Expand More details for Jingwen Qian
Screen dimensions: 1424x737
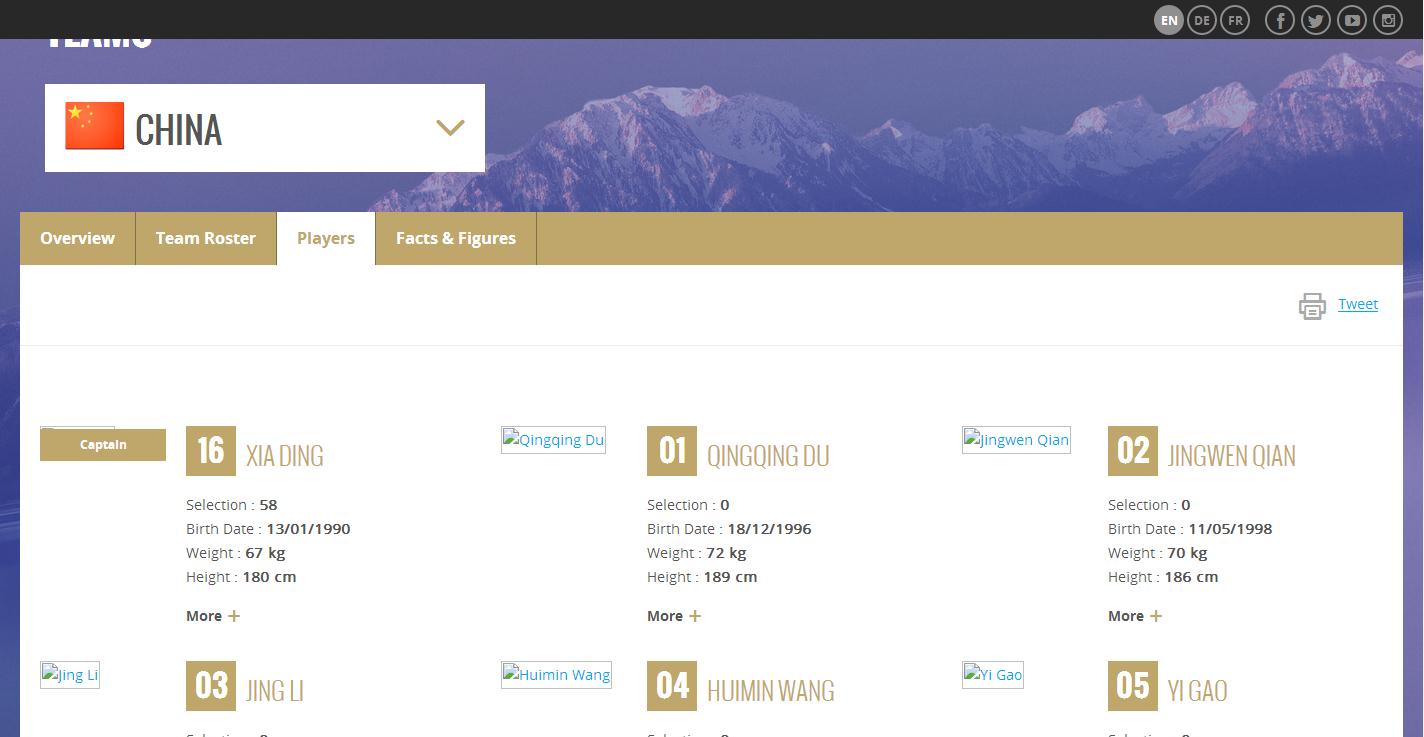point(1135,616)
